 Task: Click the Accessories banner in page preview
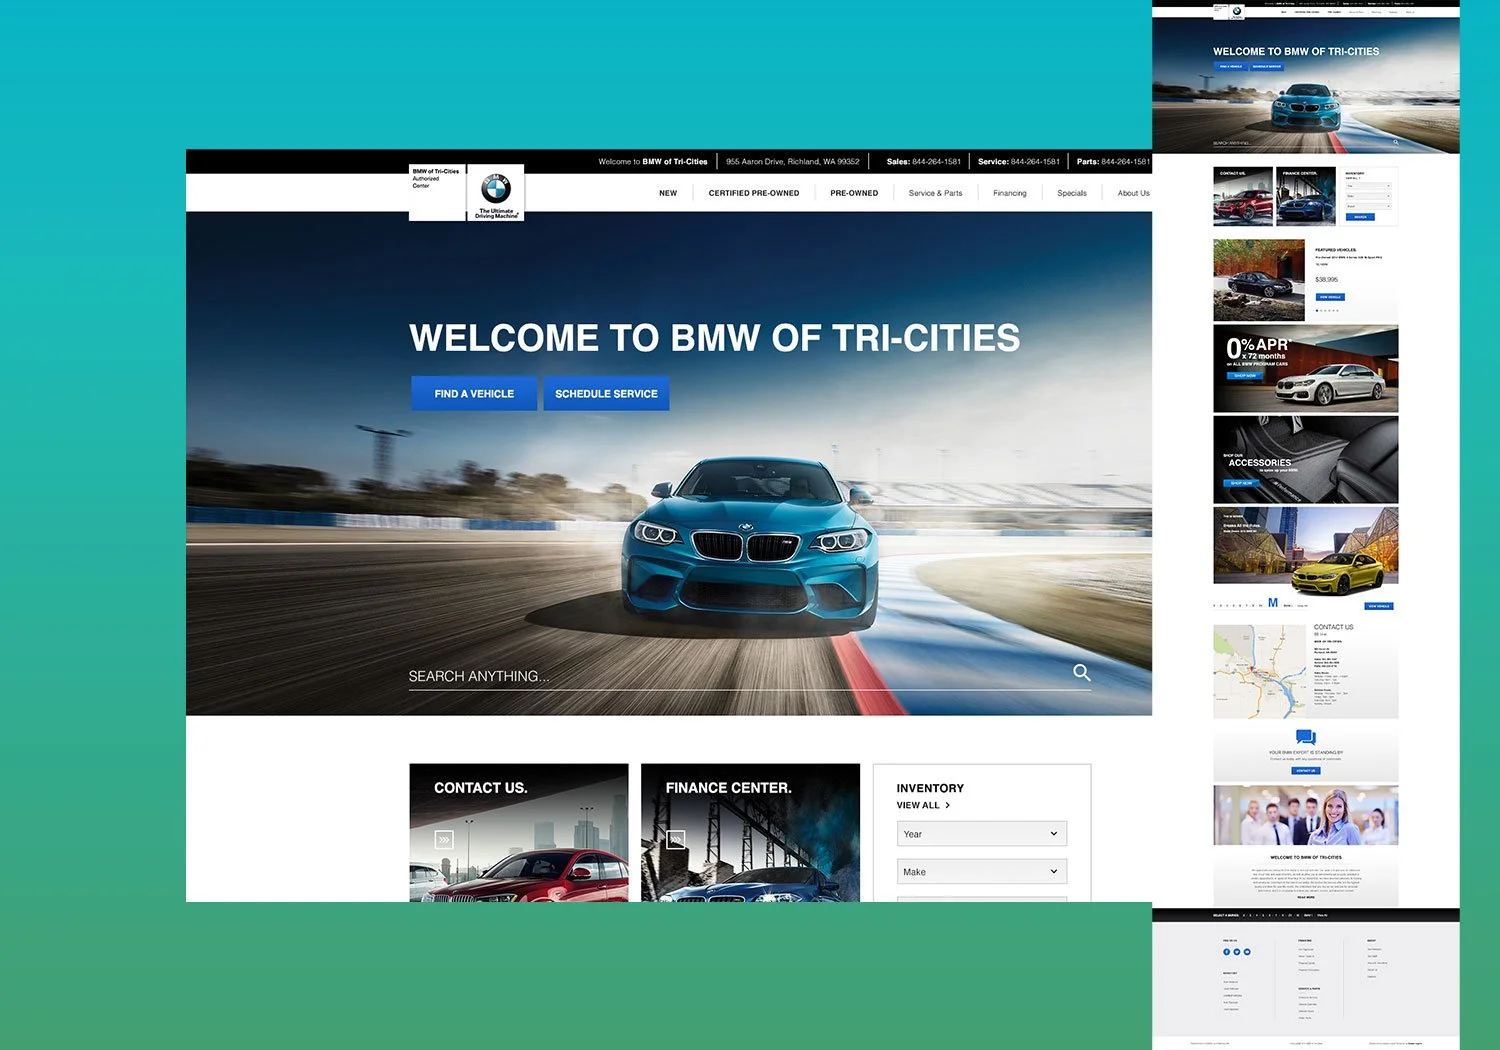[x=1306, y=460]
